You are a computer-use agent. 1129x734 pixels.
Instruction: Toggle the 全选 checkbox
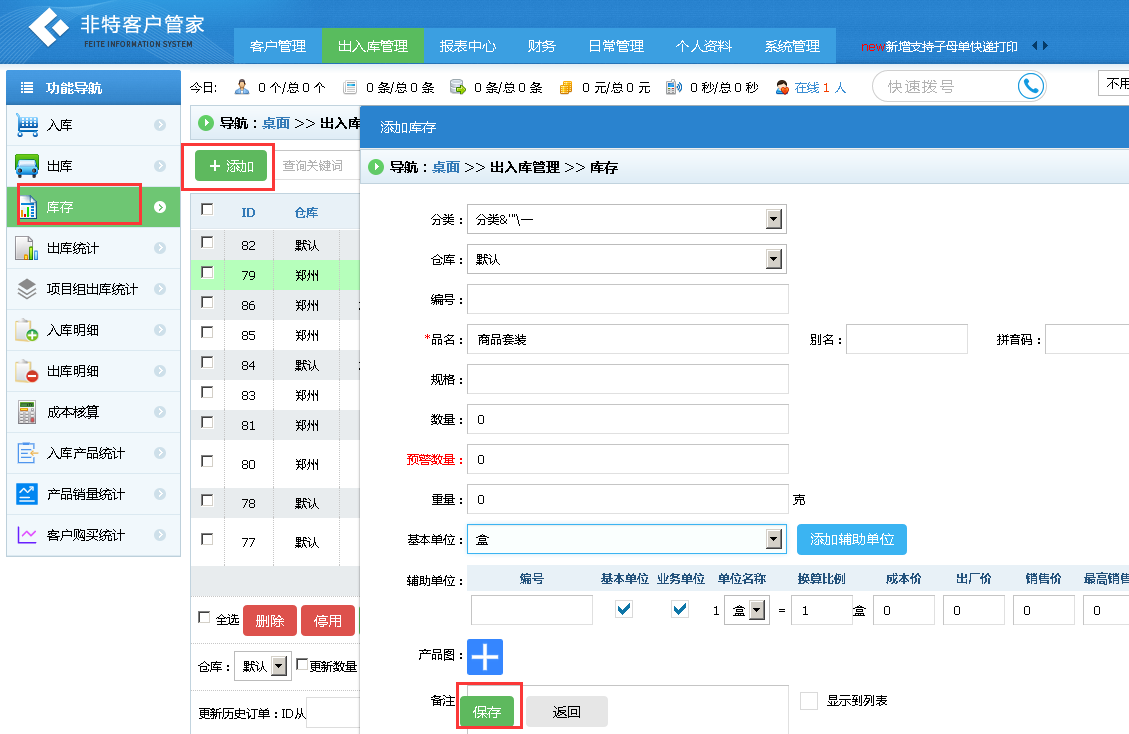pos(204,618)
